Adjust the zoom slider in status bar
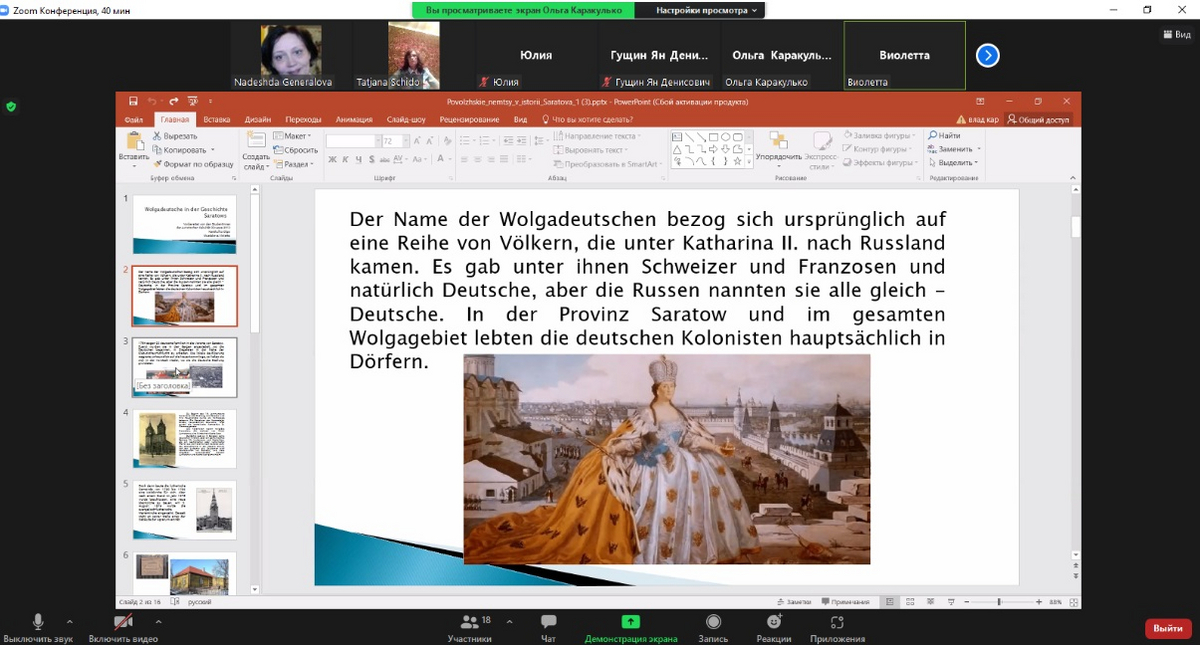The image size is (1200, 645). coord(999,602)
